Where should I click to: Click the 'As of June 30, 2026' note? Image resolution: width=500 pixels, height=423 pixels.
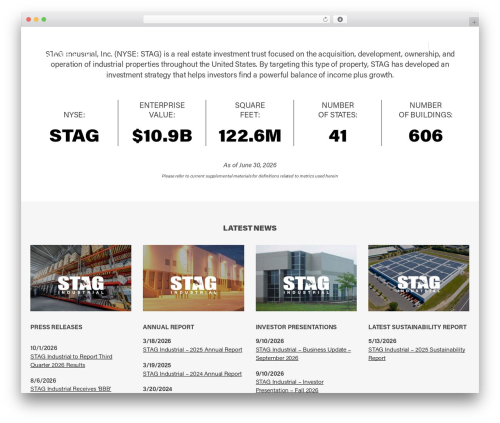tap(250, 165)
